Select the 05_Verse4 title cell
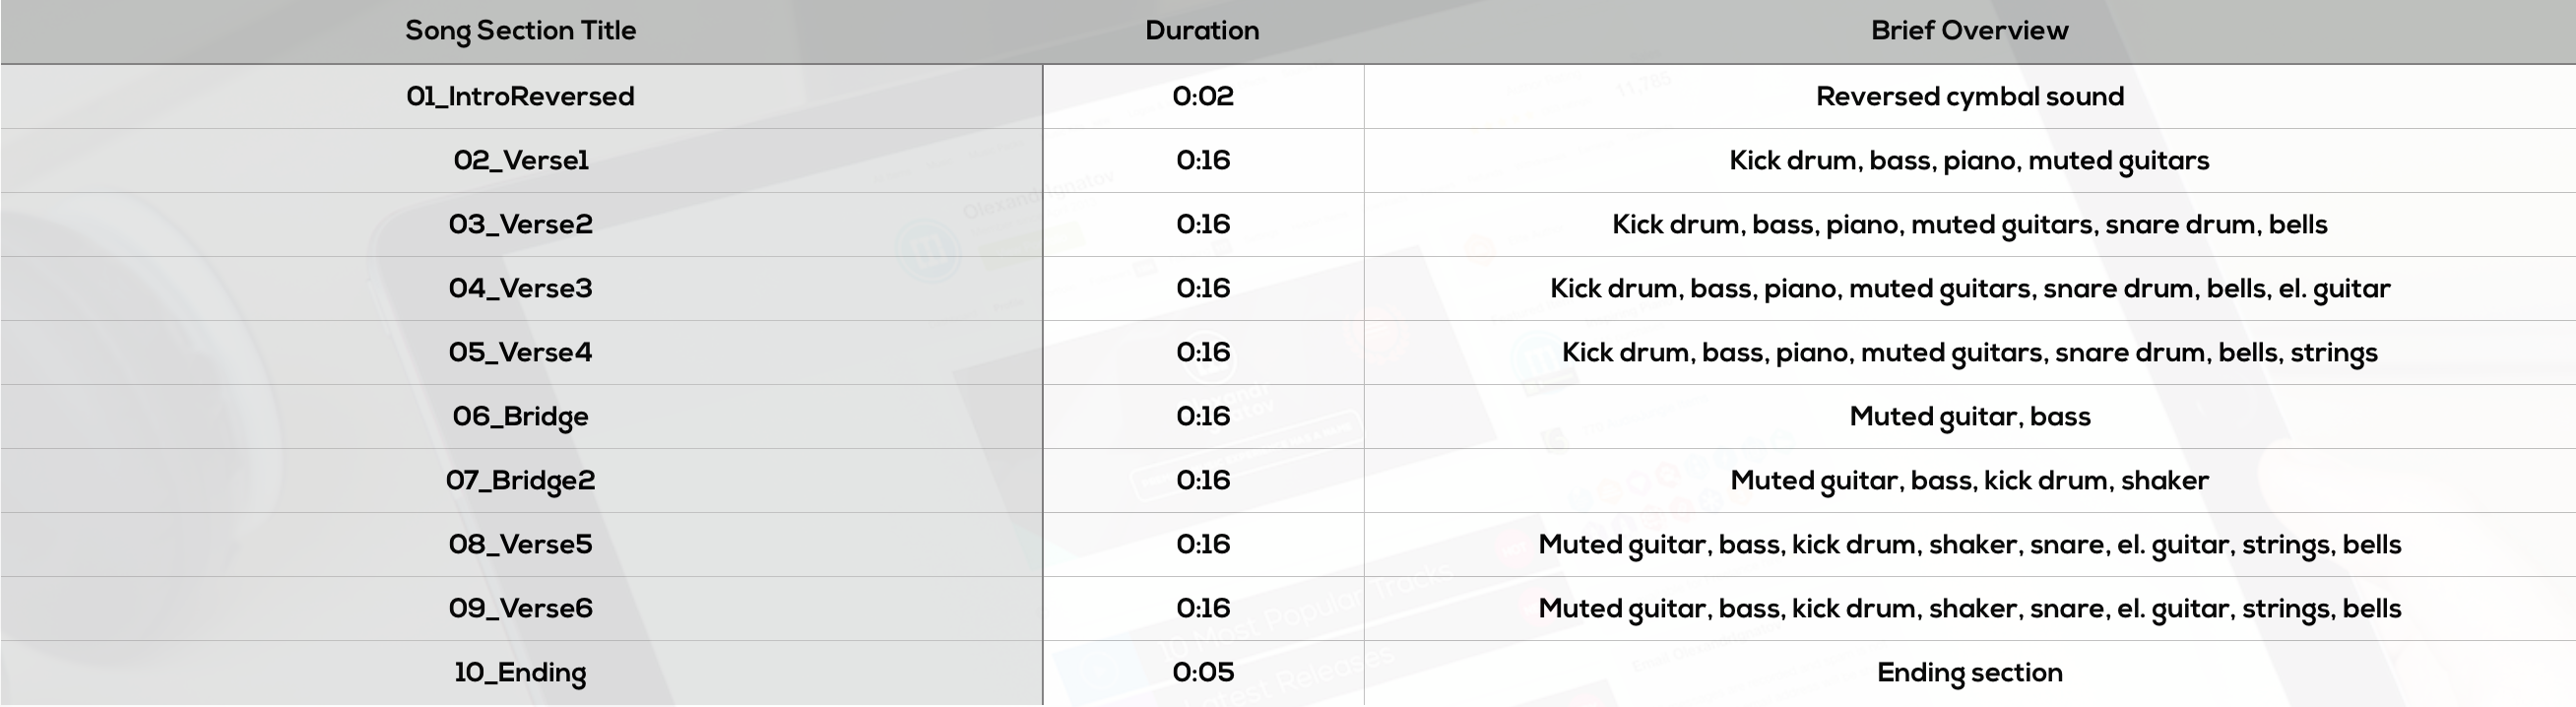Viewport: 2576px width, 707px height. pyautogui.click(x=520, y=353)
